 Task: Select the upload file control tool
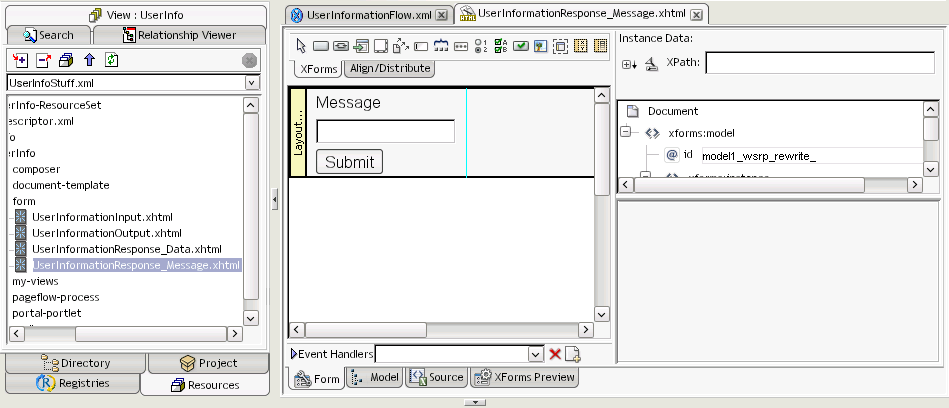click(x=401, y=46)
